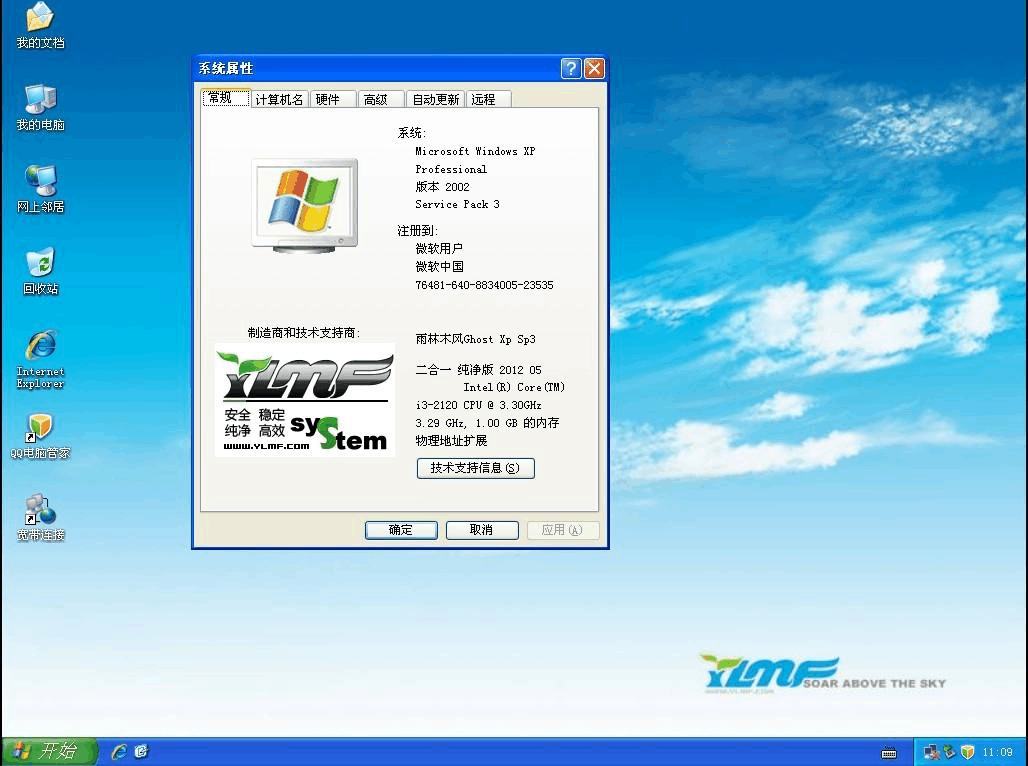Launch Internet Explorer from quick launch bar
Screen dimensions: 1028x766
(x=119, y=752)
